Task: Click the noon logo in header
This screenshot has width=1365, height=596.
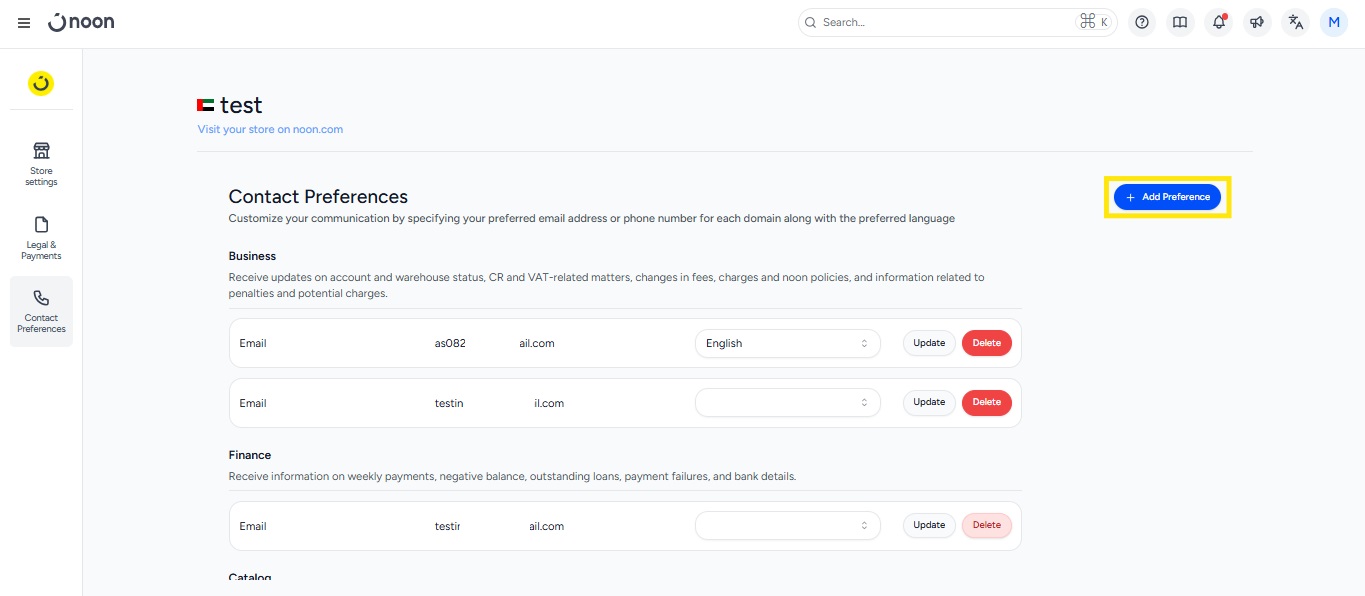Action: tap(82, 22)
